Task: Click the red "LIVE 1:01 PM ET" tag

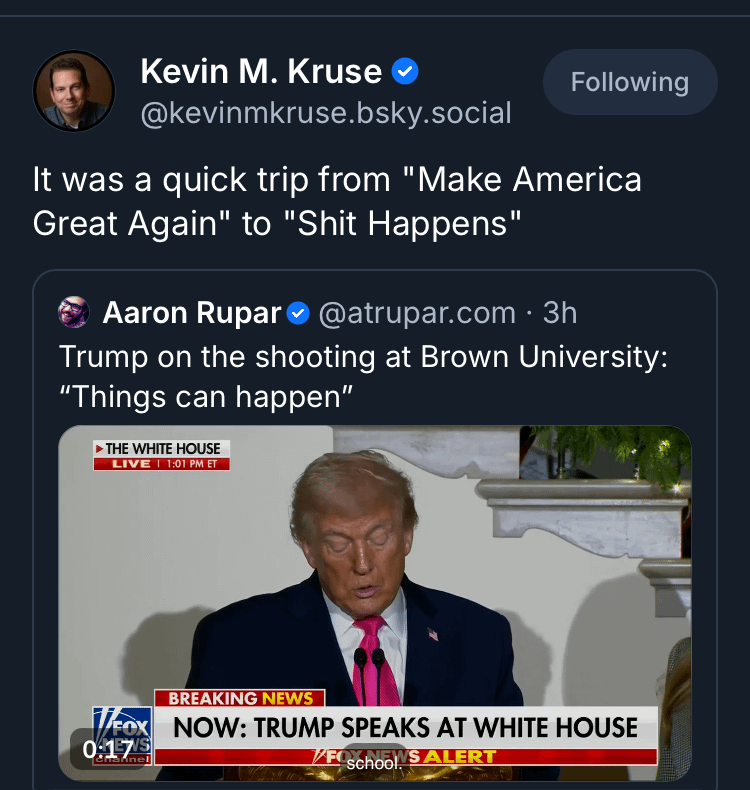Action: coord(162,464)
